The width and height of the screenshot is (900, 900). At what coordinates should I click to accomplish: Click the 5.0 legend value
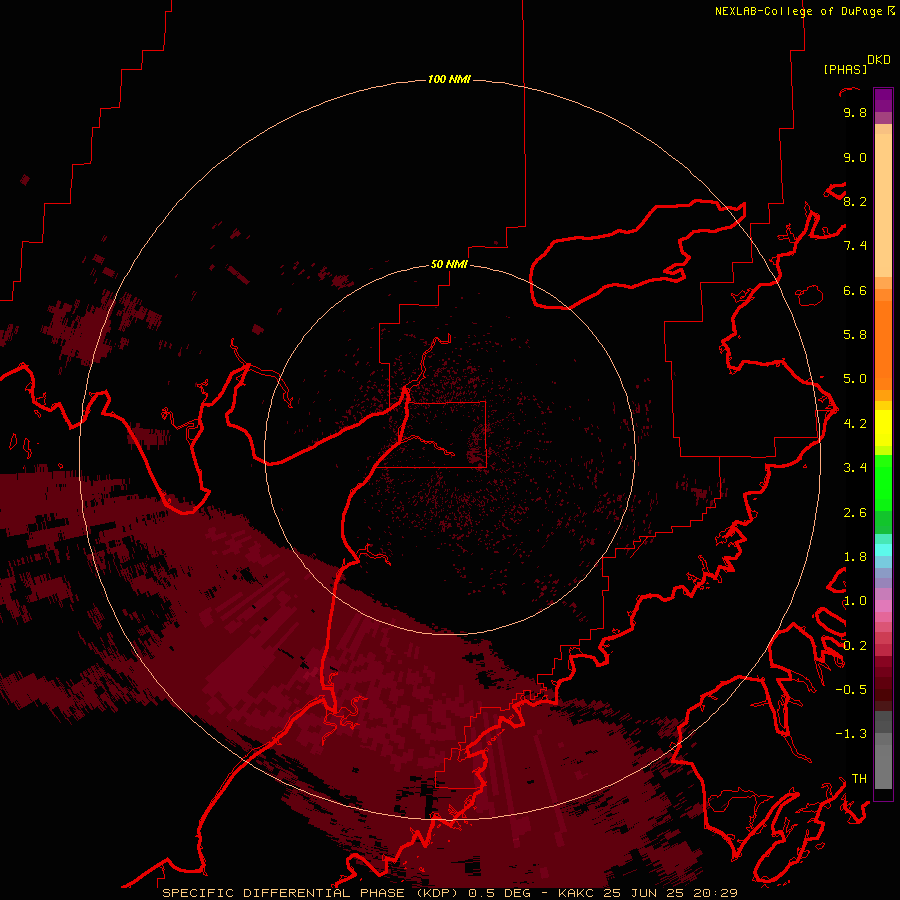[x=855, y=379]
